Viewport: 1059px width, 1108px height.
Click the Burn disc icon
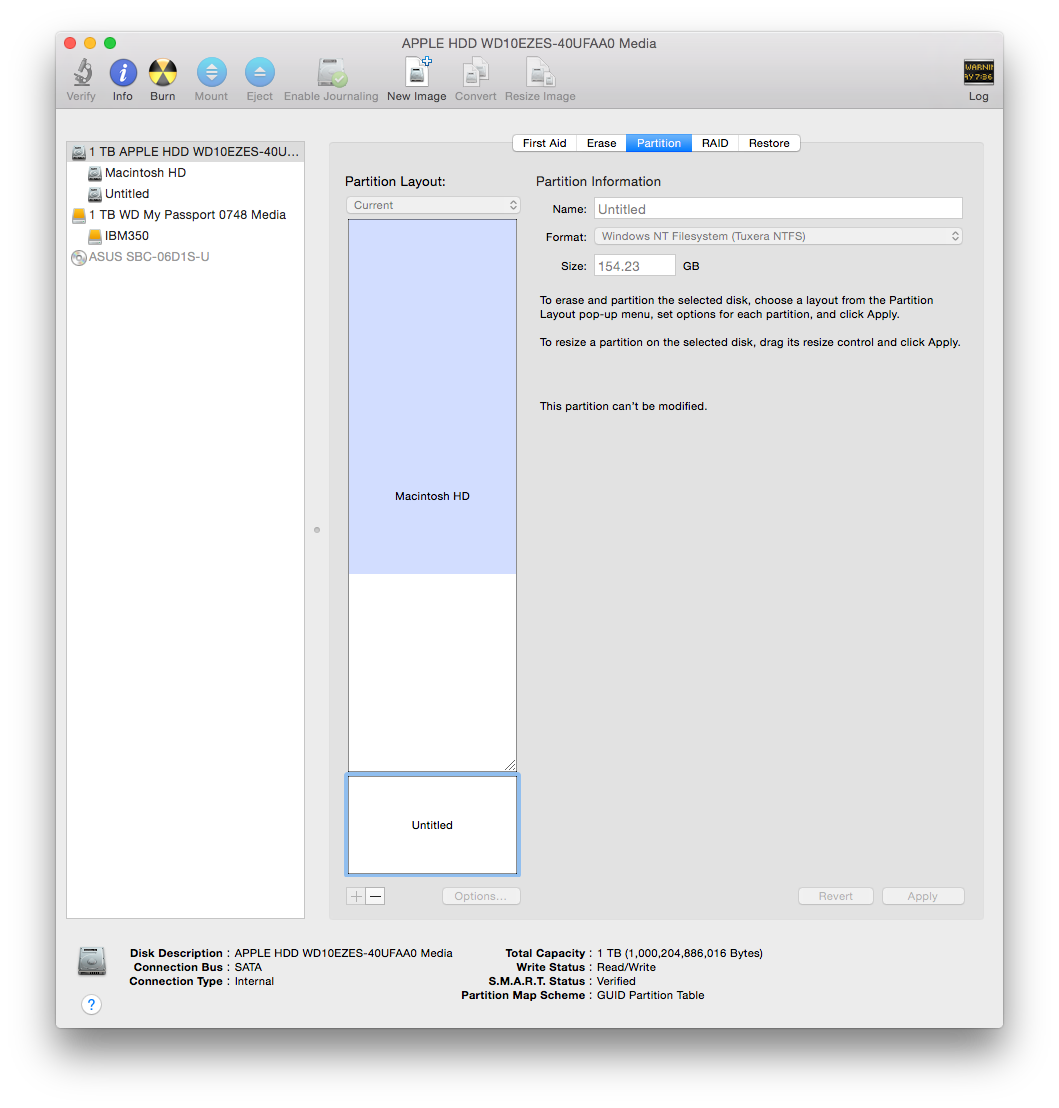162,72
